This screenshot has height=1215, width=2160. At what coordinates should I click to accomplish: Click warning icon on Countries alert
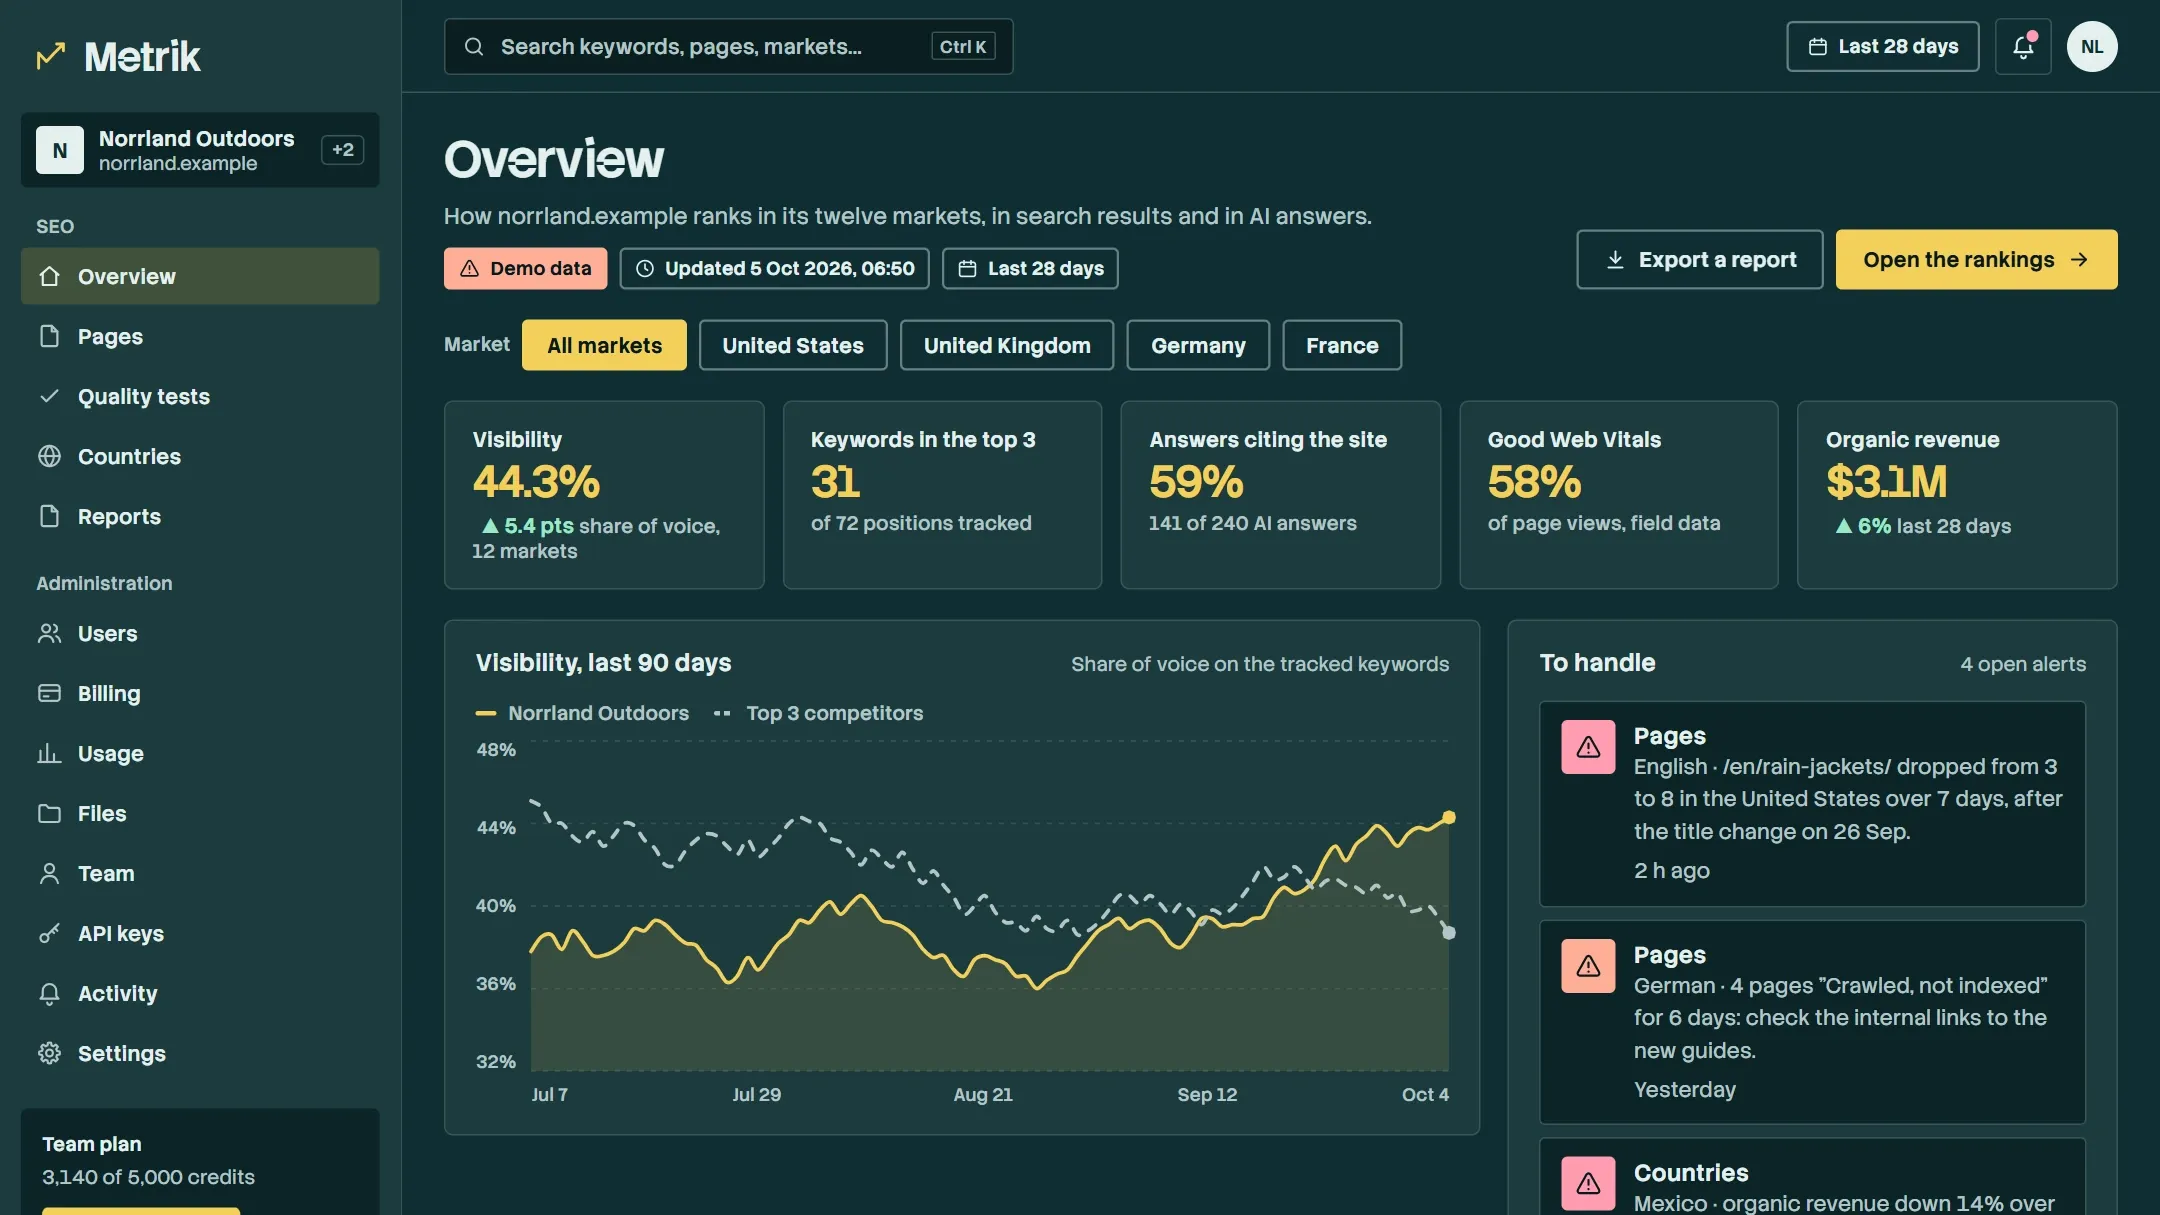(x=1588, y=1184)
